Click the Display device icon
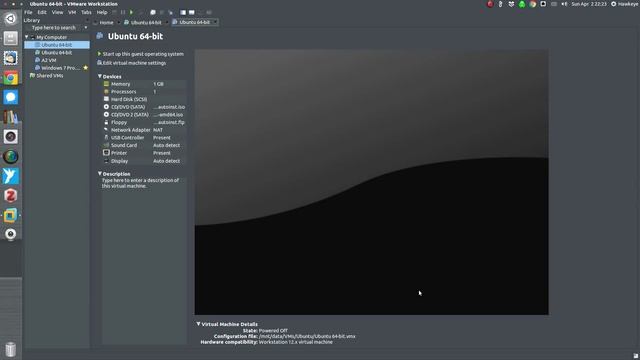This screenshot has height=360, width=640. (106, 161)
